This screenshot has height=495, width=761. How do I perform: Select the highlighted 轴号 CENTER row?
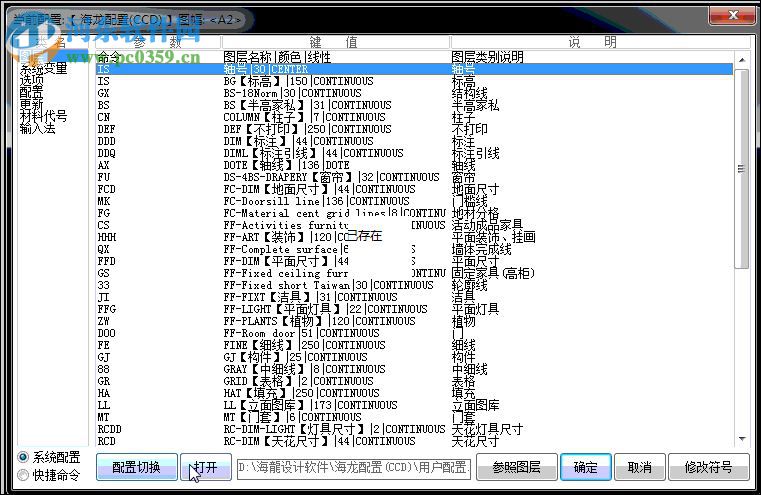pos(414,69)
